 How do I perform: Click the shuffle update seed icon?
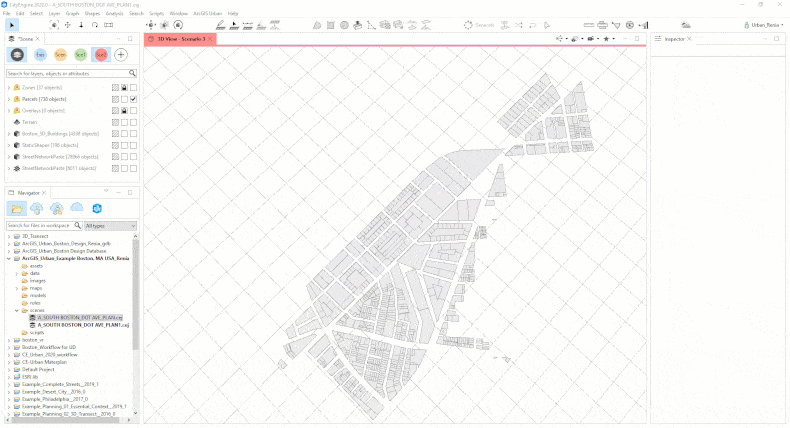click(519, 25)
